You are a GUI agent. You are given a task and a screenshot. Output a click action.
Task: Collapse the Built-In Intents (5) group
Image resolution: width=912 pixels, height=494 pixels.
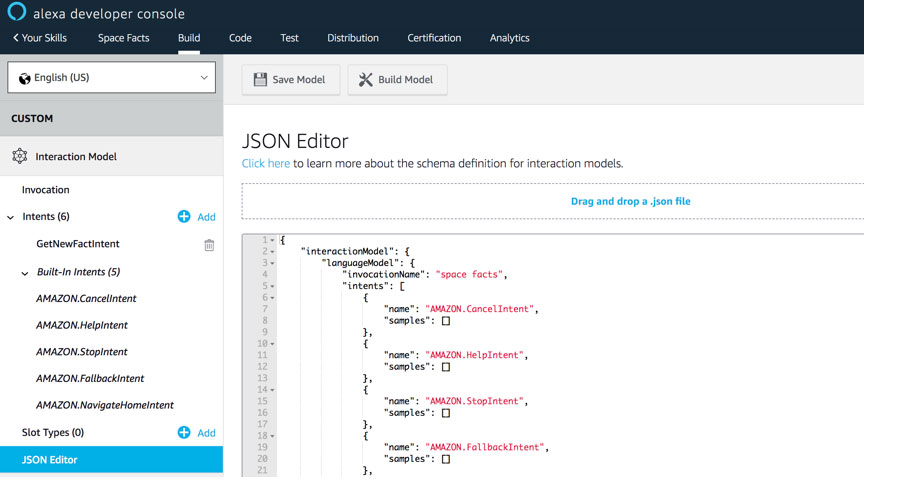pyautogui.click(x=24, y=273)
